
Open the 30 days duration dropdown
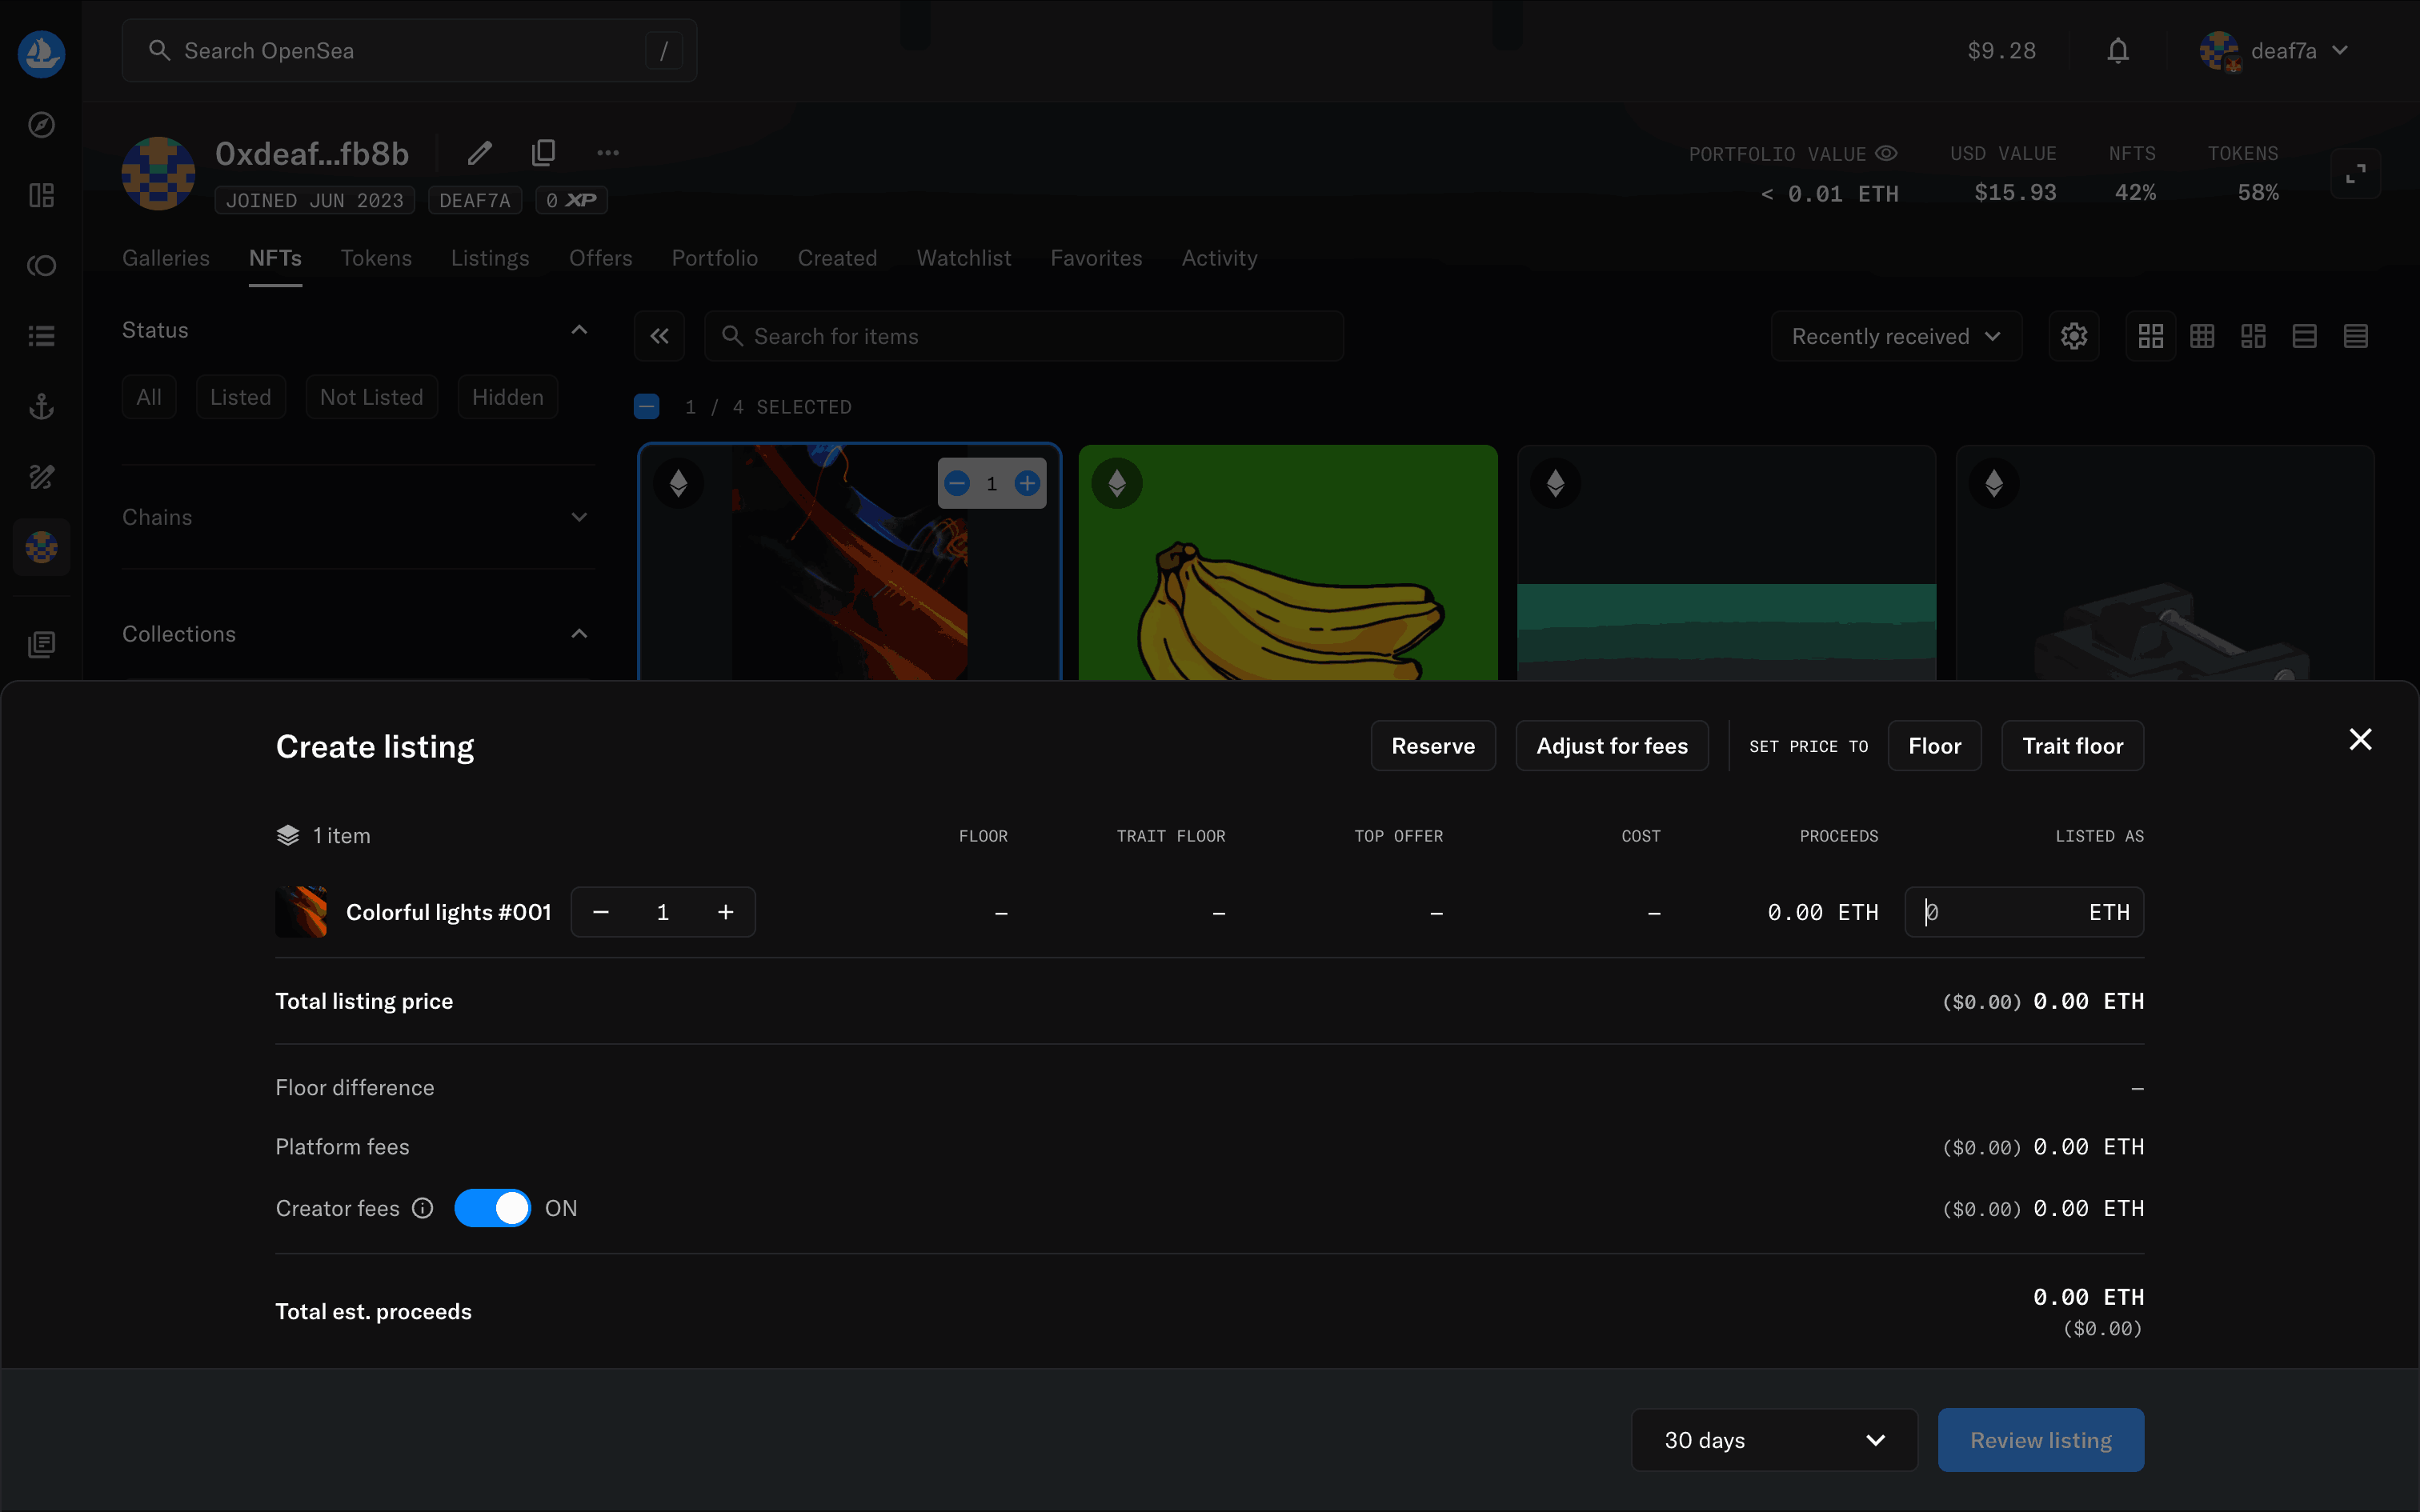click(x=1773, y=1440)
